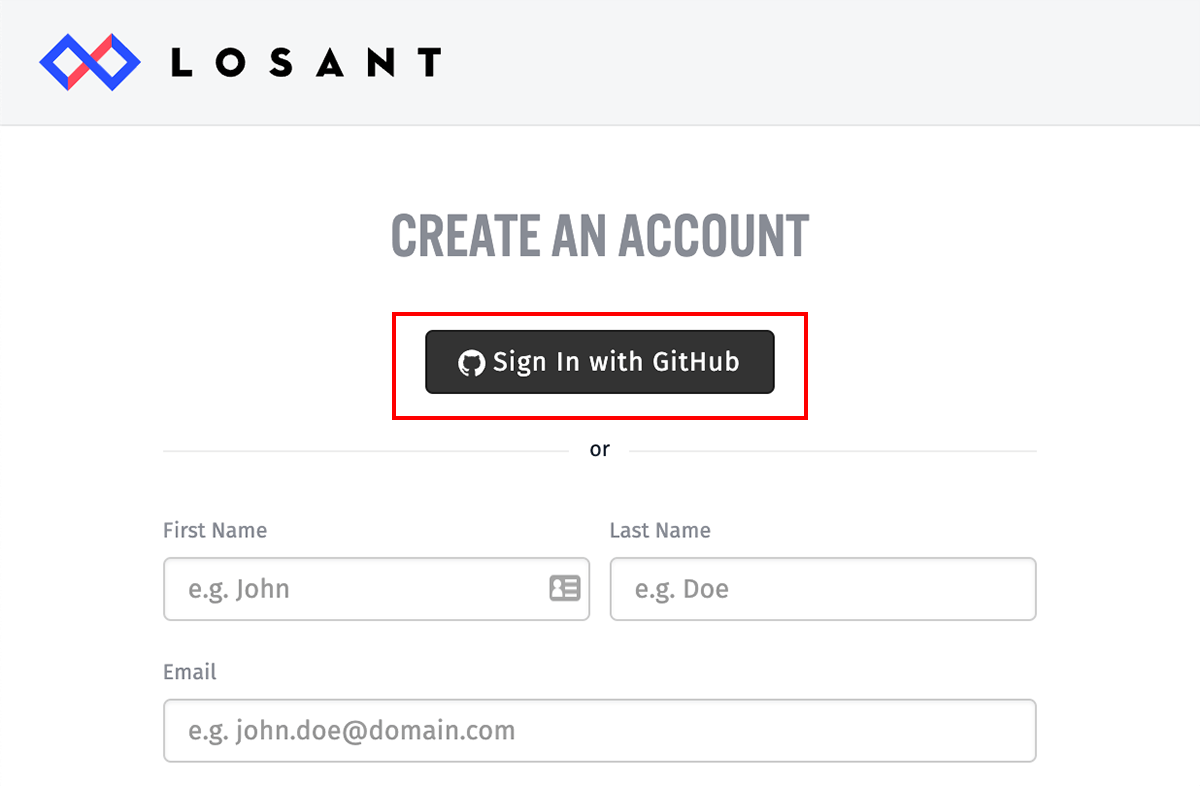
Task: Click the Email field label
Action: (x=190, y=672)
